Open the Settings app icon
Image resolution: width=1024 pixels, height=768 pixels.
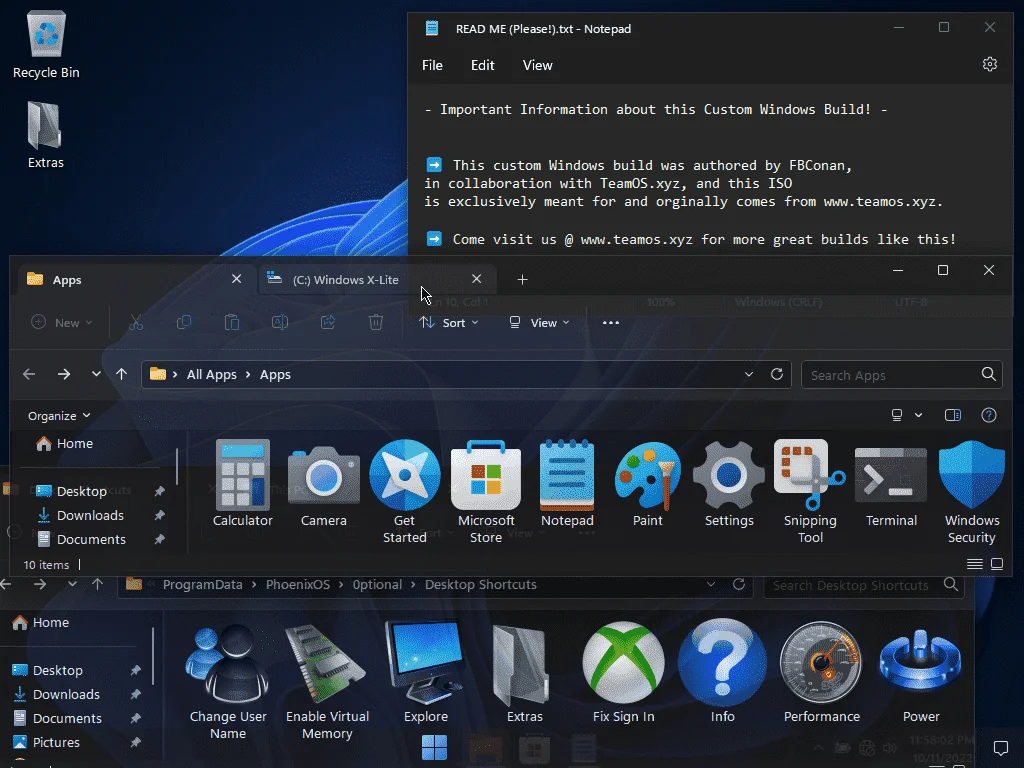tap(729, 483)
